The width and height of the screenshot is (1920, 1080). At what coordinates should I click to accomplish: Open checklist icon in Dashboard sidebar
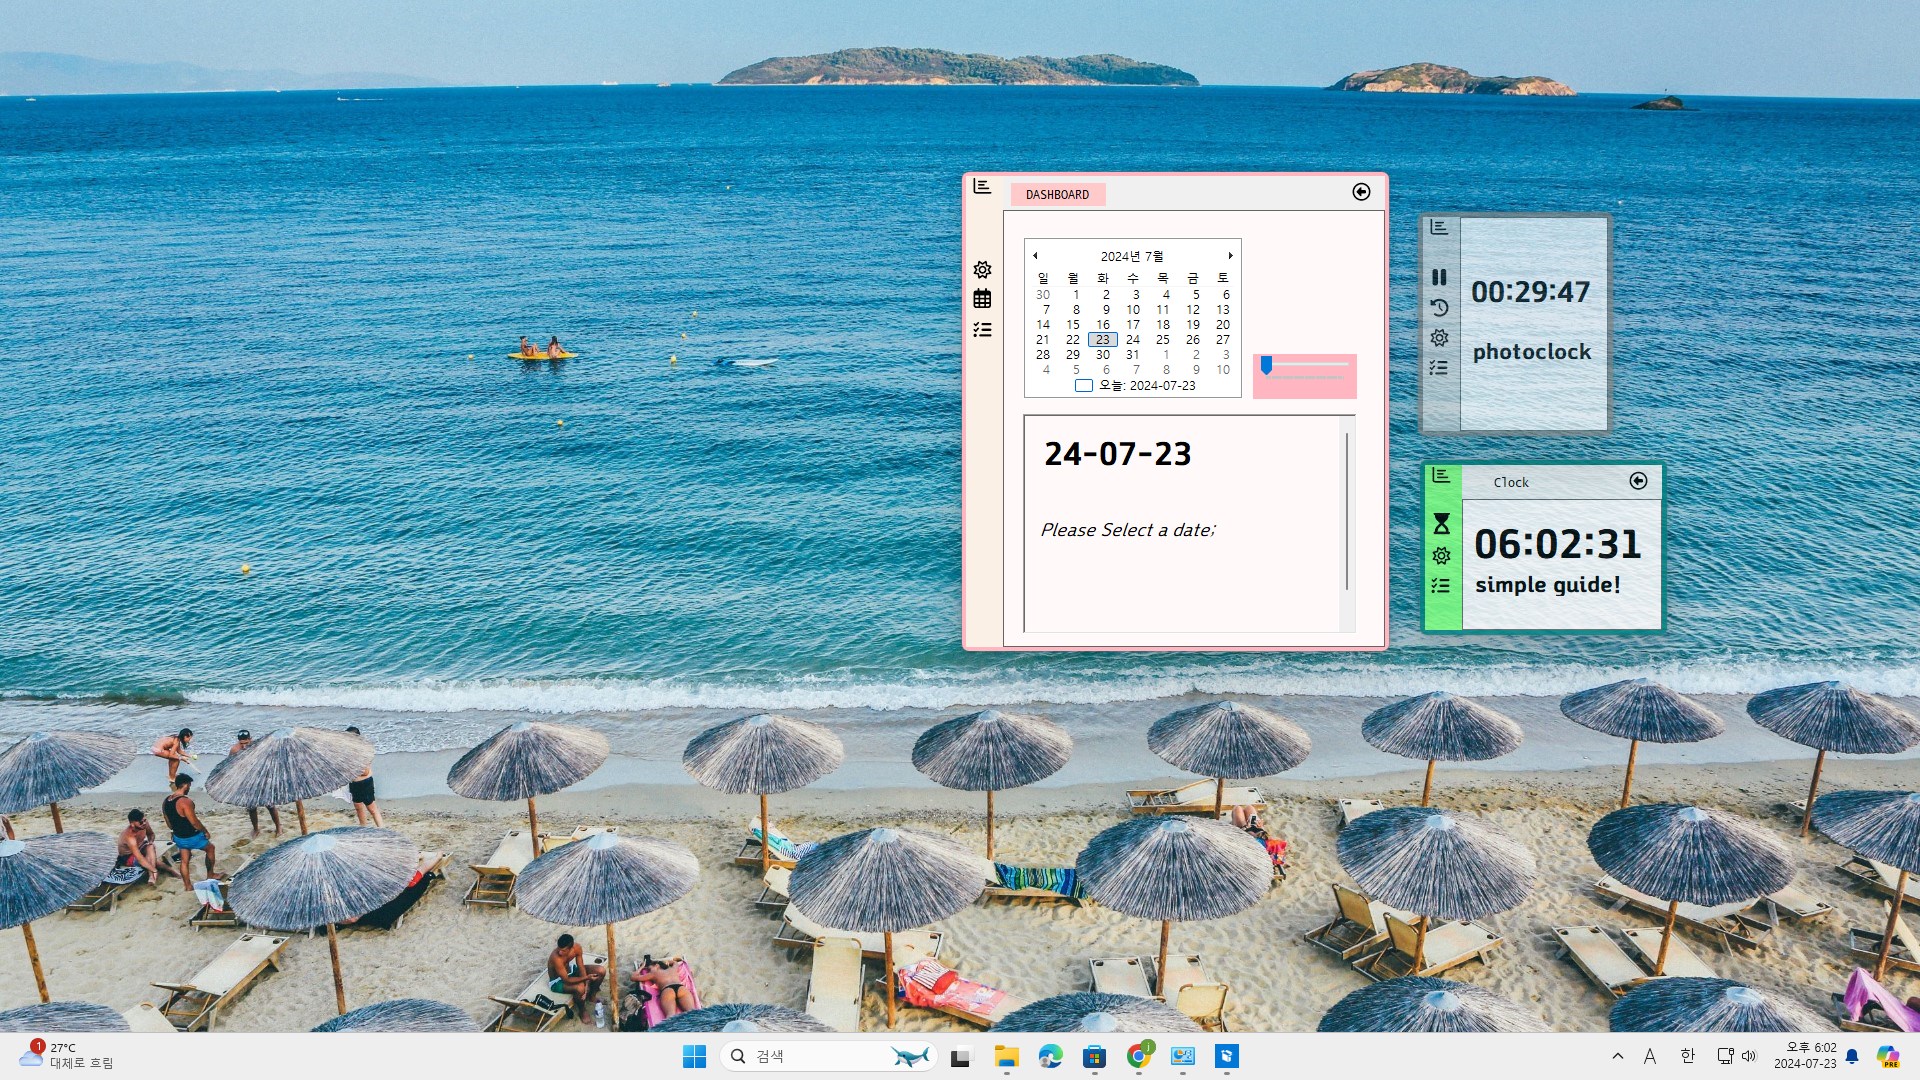coord(982,329)
